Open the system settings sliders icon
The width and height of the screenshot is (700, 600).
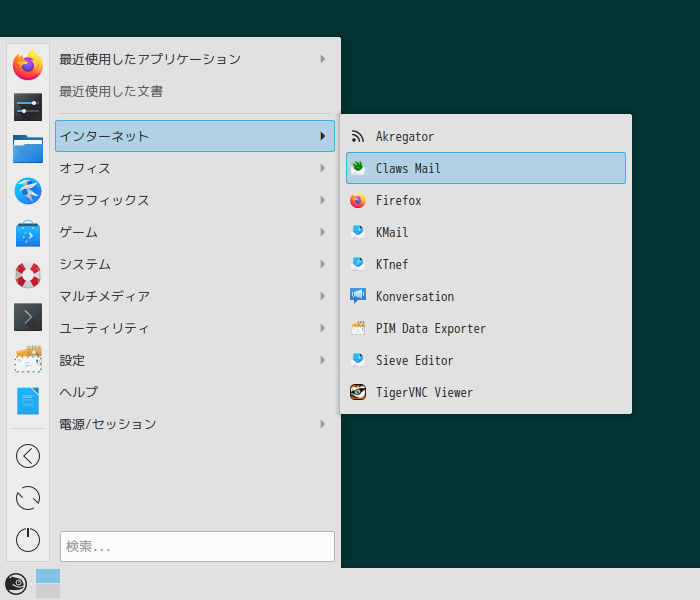click(28, 107)
